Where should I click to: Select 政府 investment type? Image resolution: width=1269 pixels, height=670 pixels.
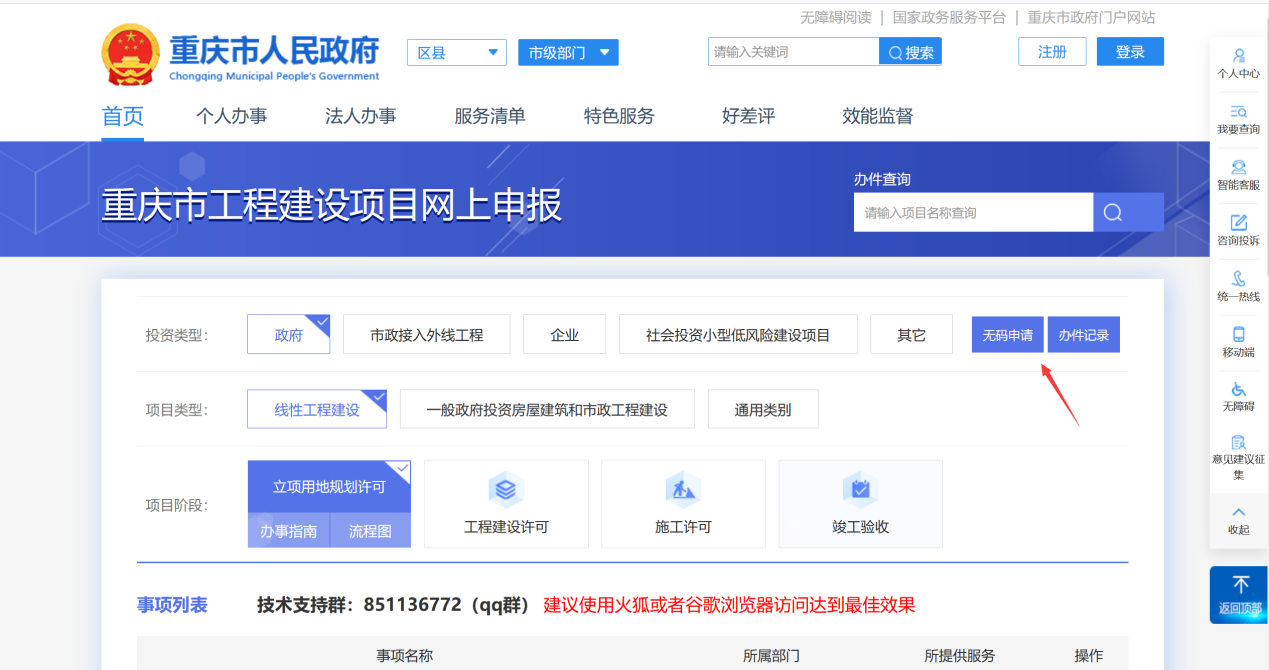288,335
